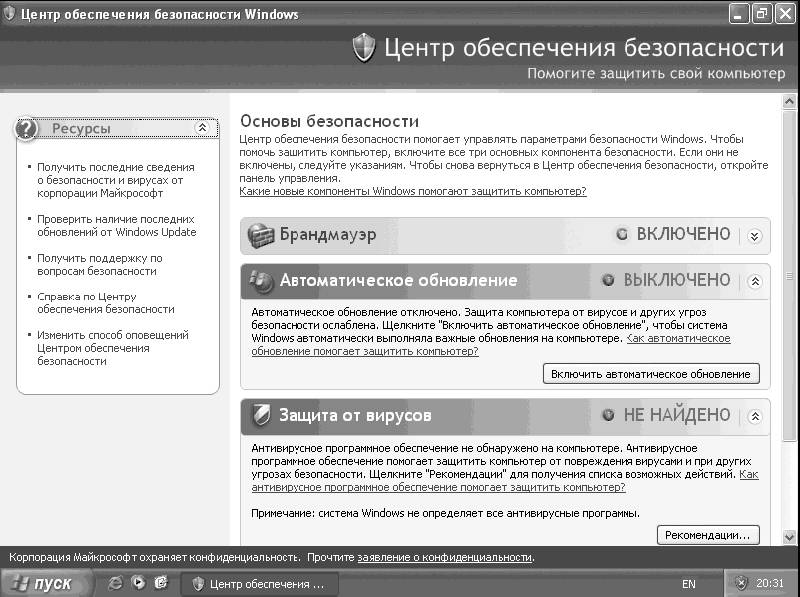The width and height of the screenshot is (800, 597).
Task: Click the Защита от вирусов shield icon
Action: [x=261, y=416]
